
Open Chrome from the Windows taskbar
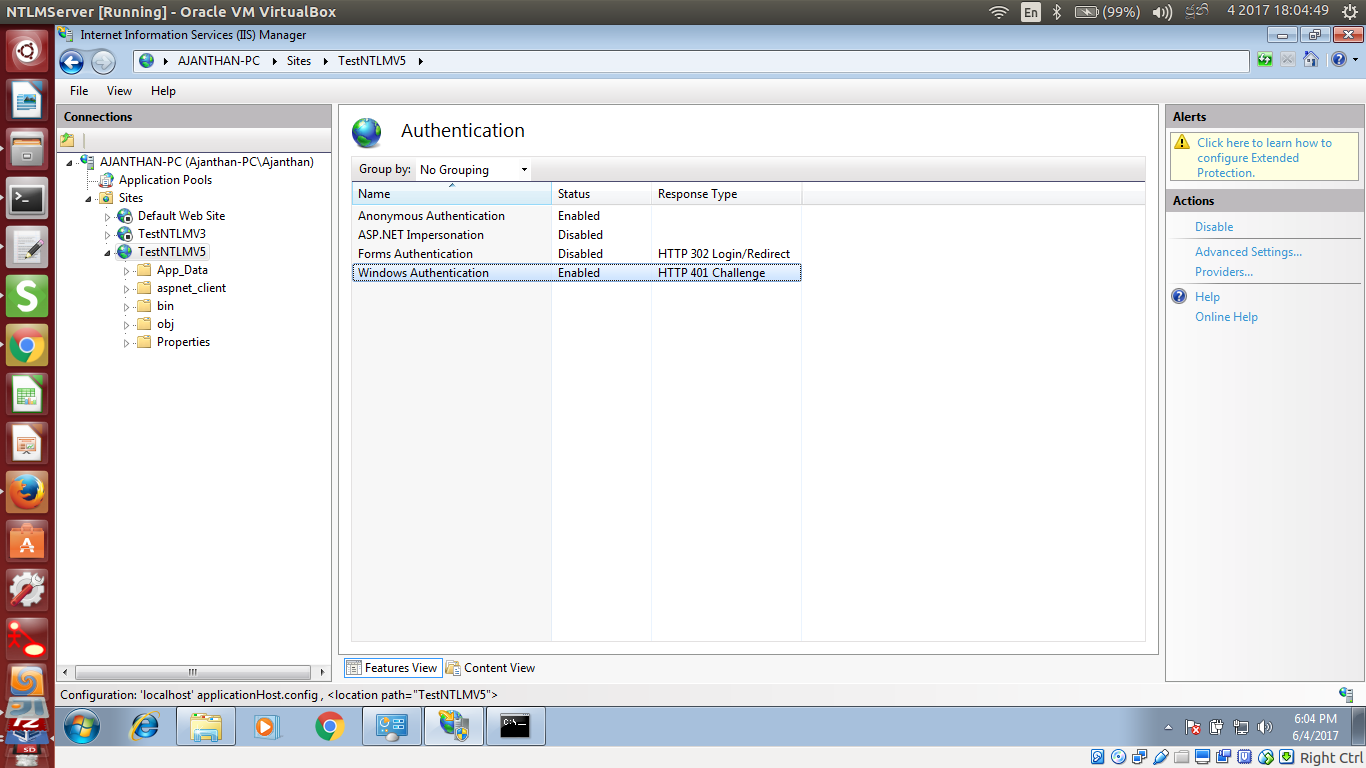click(x=330, y=727)
